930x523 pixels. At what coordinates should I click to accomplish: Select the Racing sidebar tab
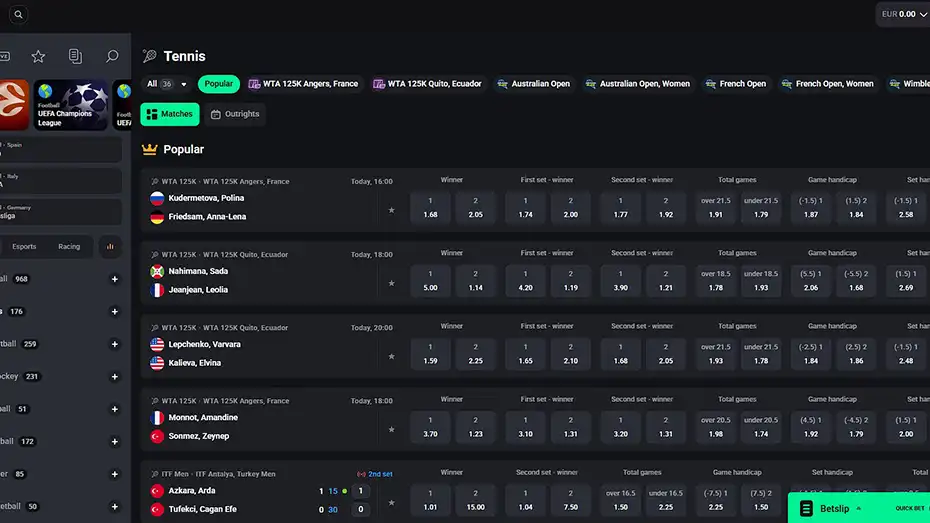69,246
